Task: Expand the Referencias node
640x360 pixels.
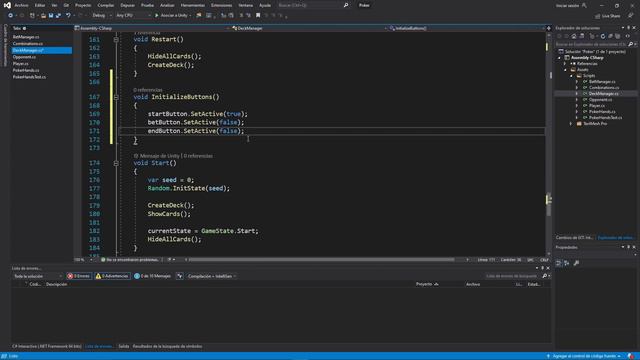Action: click(565, 64)
